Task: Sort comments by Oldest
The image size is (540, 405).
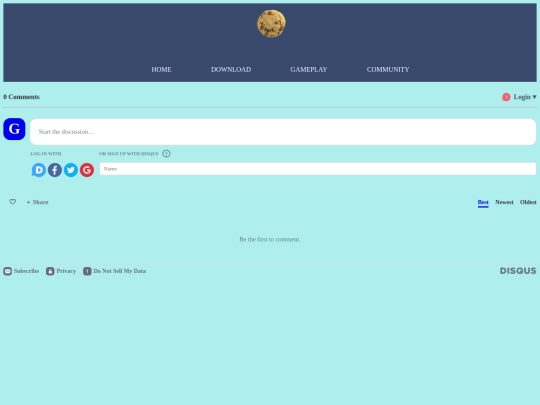Action: [x=528, y=202]
